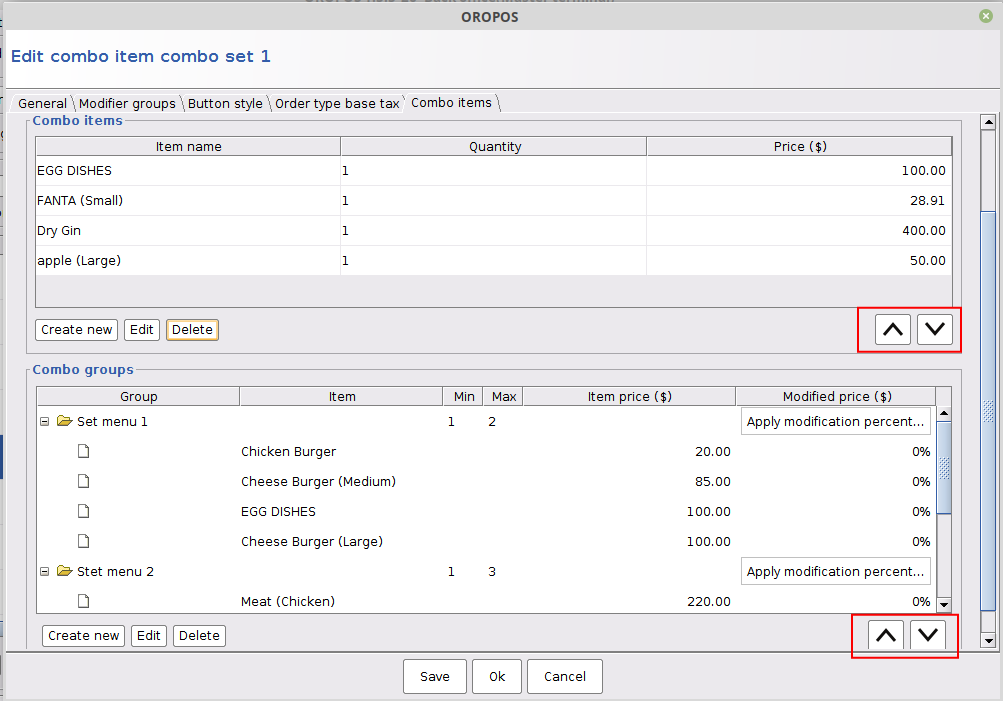Click the Set menu 1 folder icon
1003x701 pixels.
tap(64, 421)
